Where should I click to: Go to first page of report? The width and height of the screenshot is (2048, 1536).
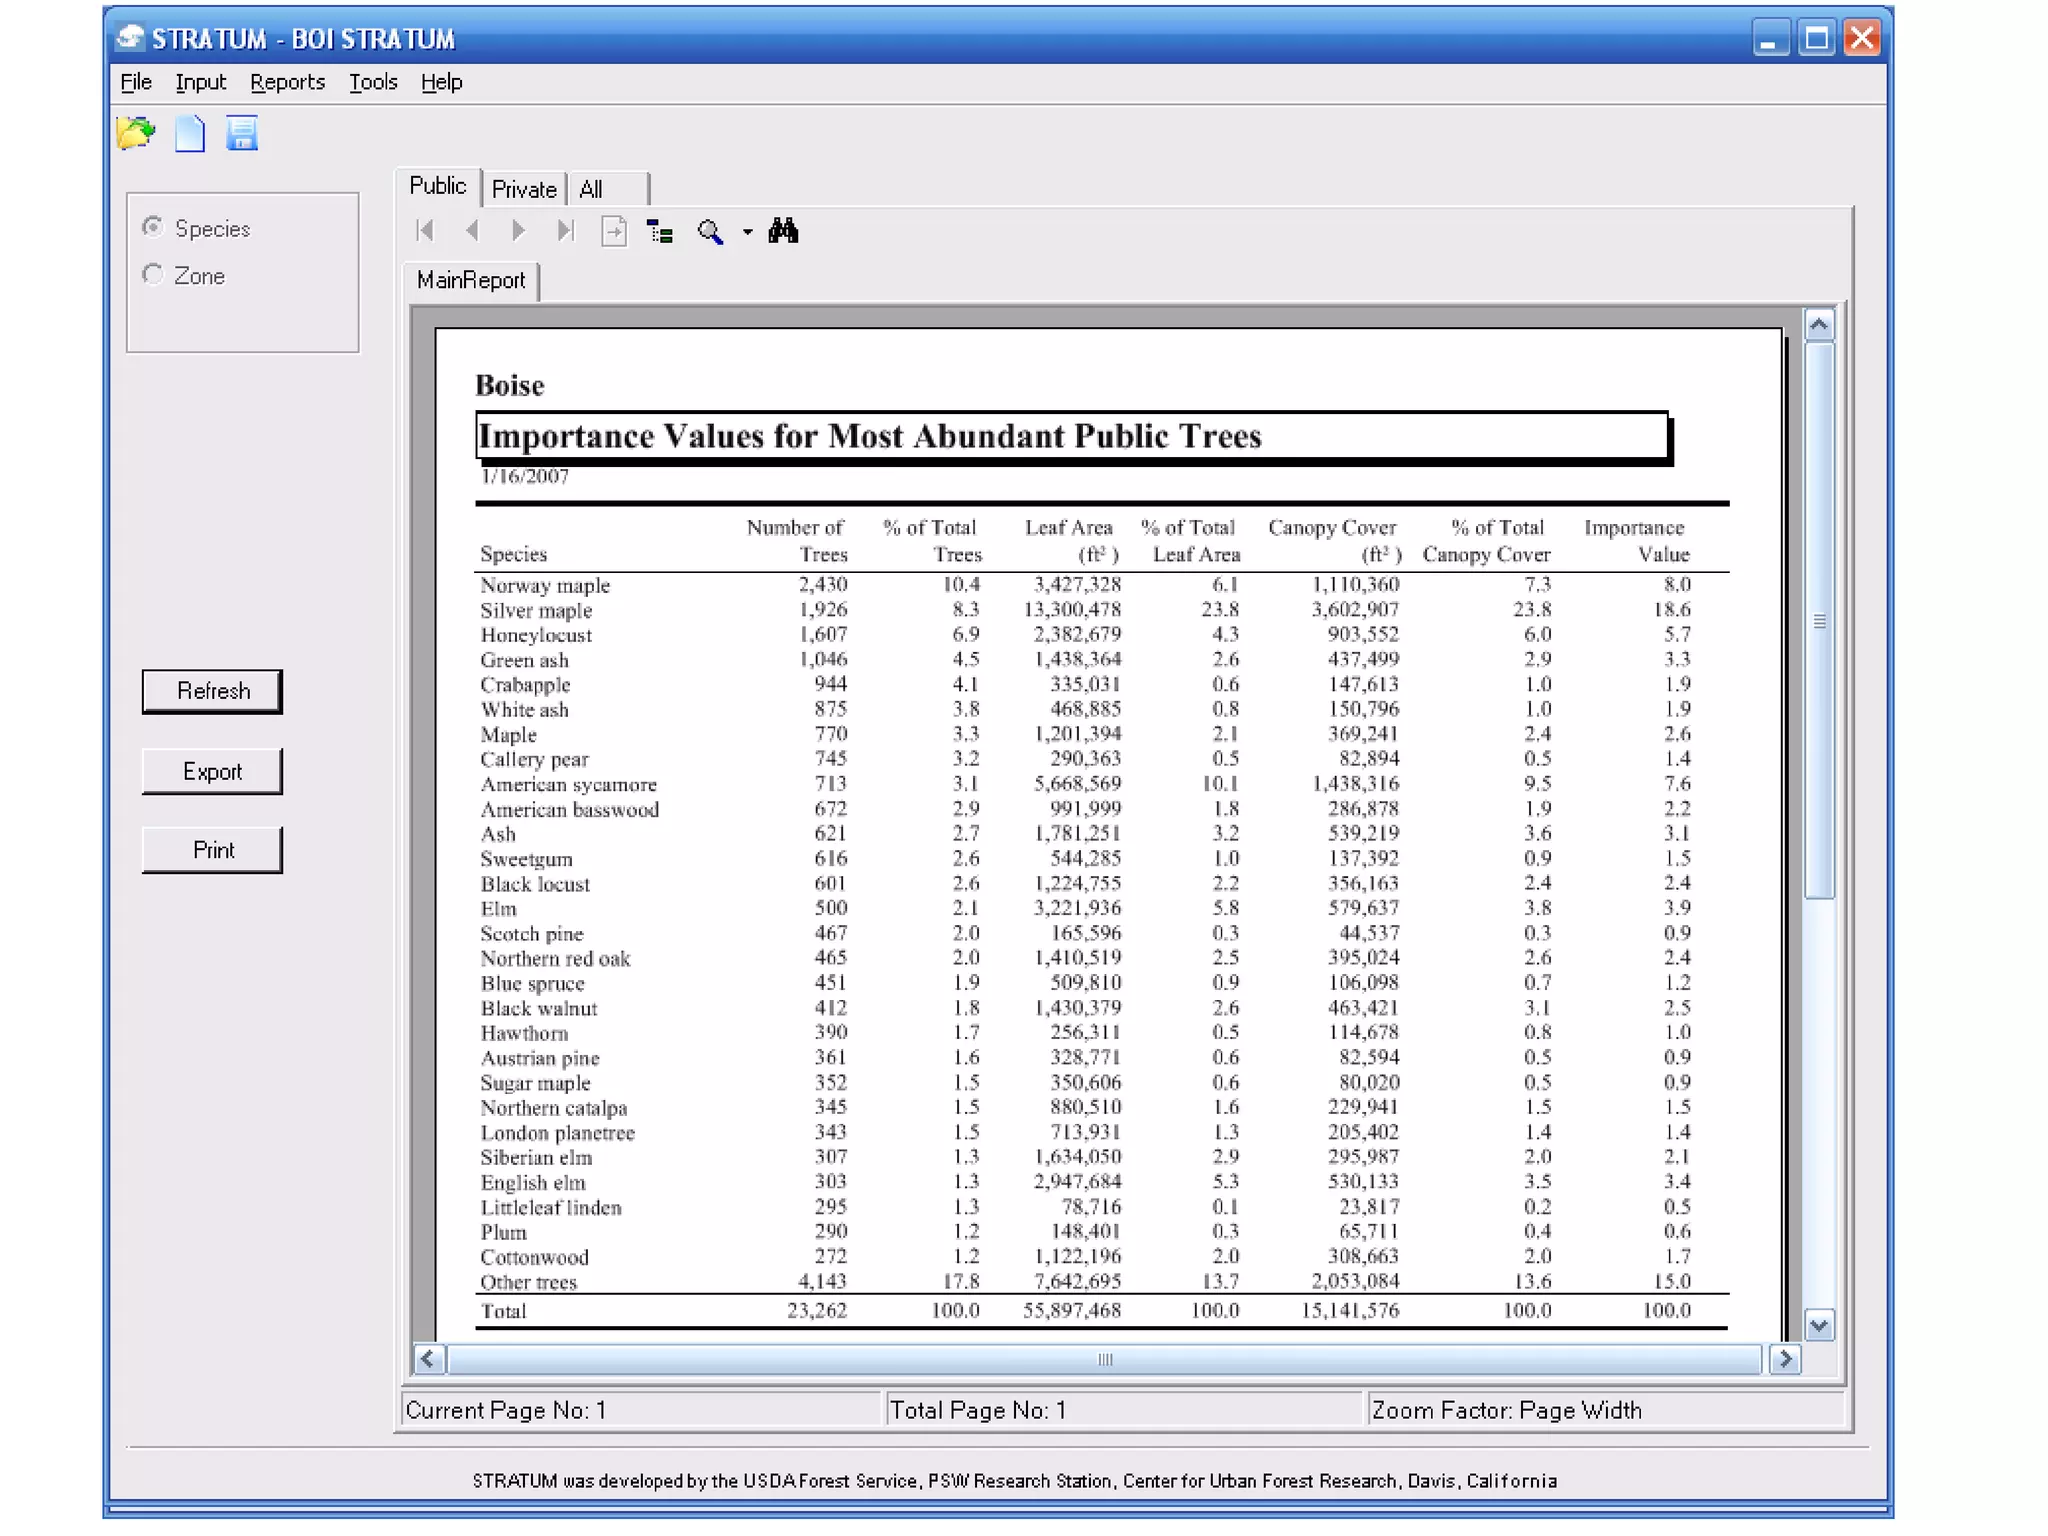[425, 231]
